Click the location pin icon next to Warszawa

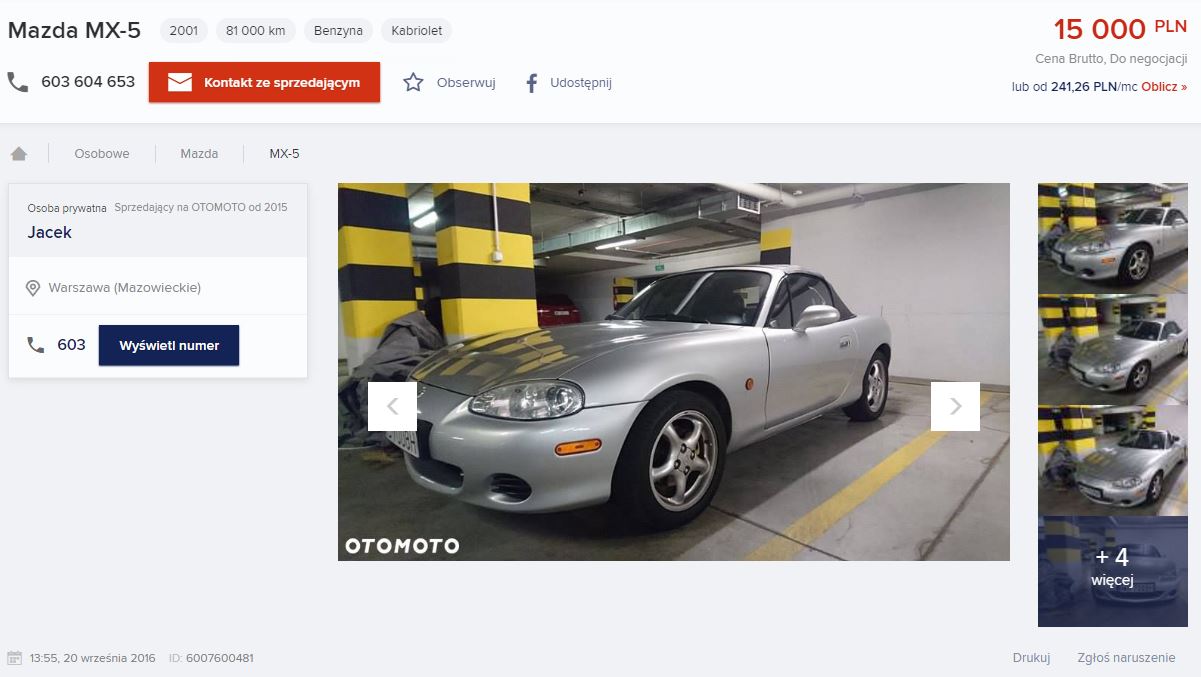tap(34, 288)
